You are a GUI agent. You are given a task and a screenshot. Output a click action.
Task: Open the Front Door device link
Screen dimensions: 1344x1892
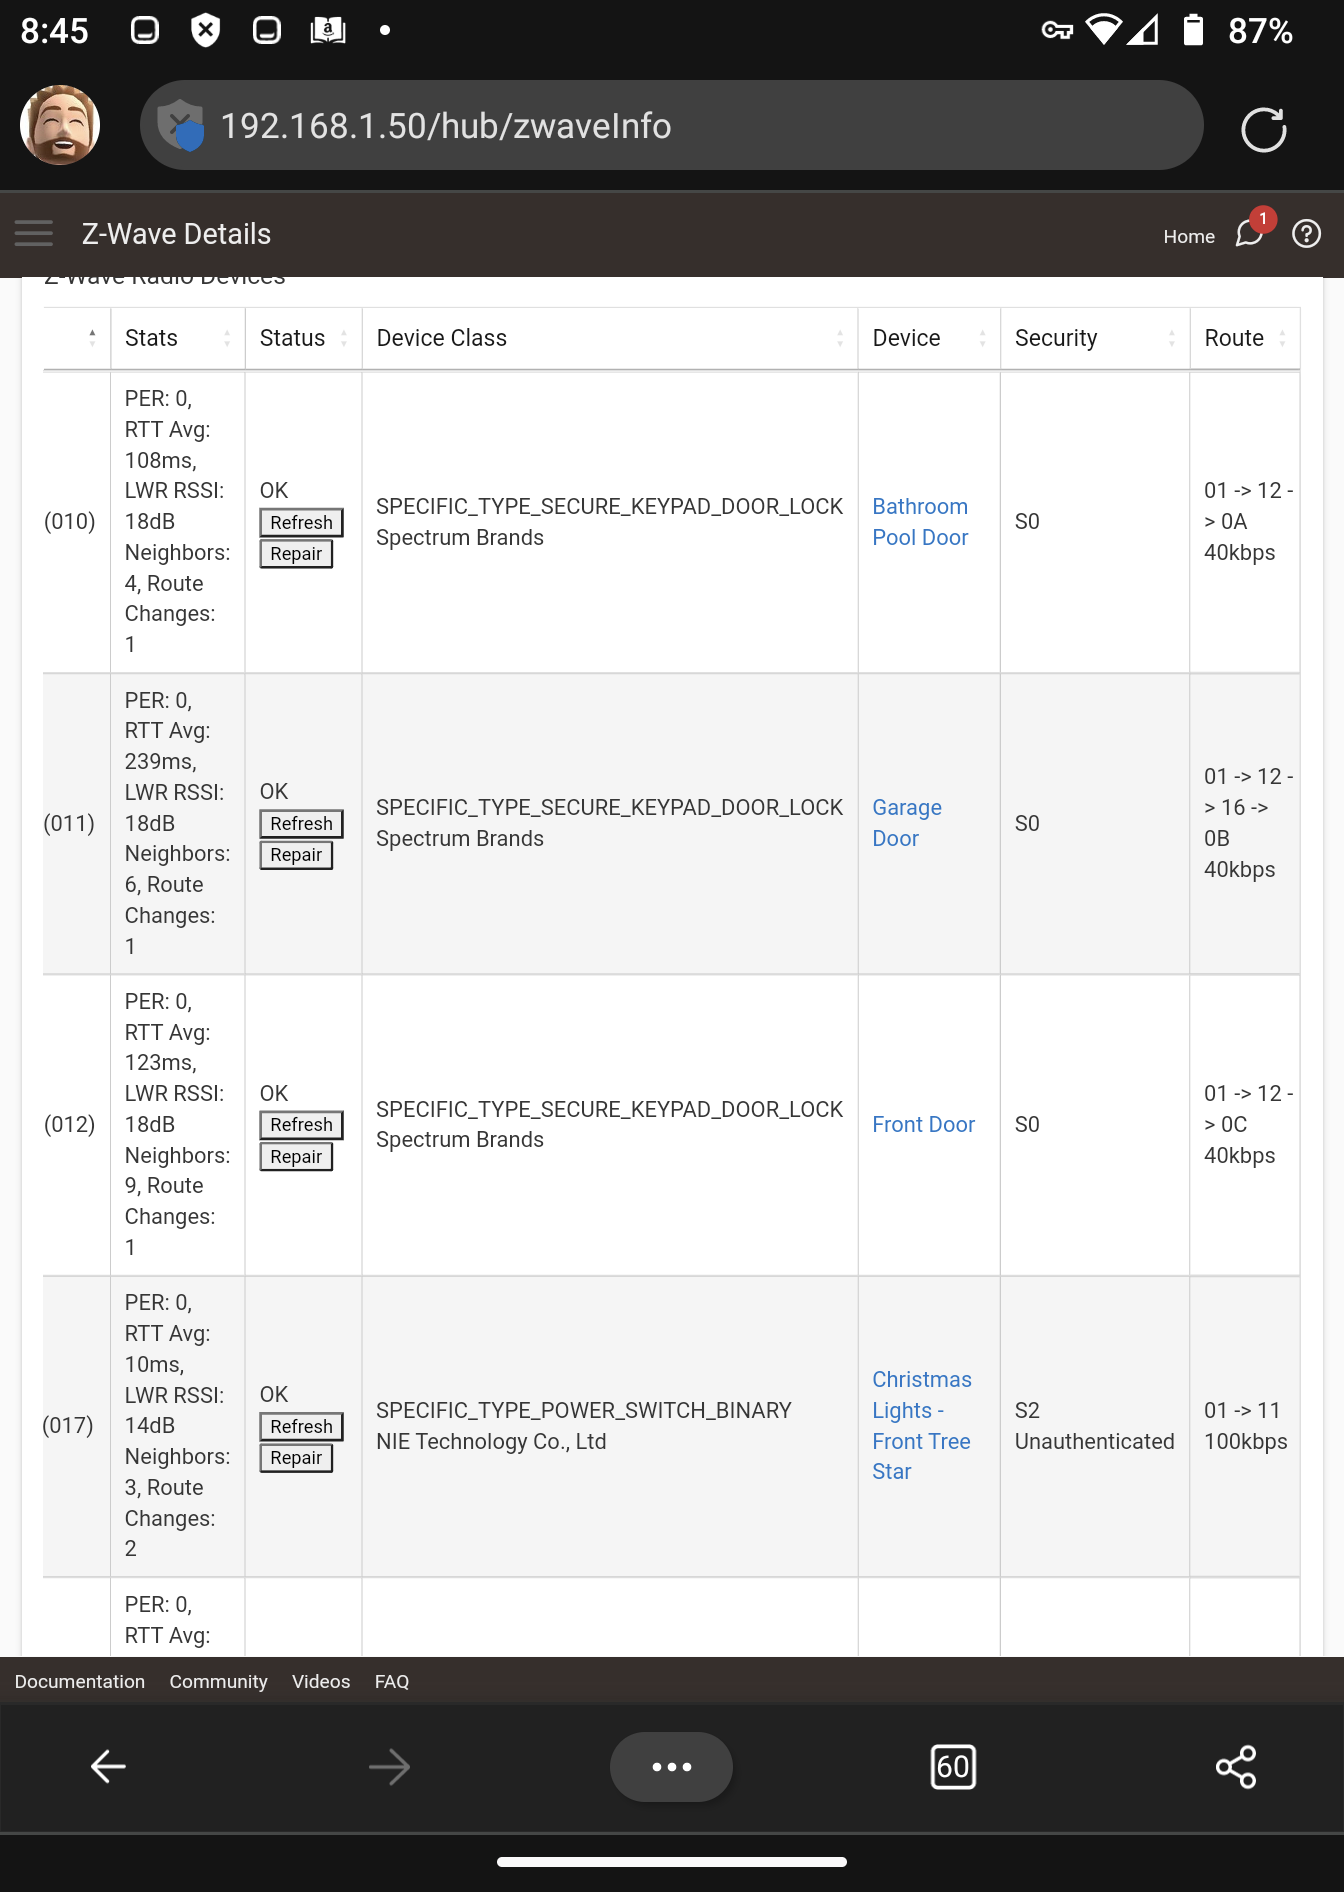tap(923, 1124)
